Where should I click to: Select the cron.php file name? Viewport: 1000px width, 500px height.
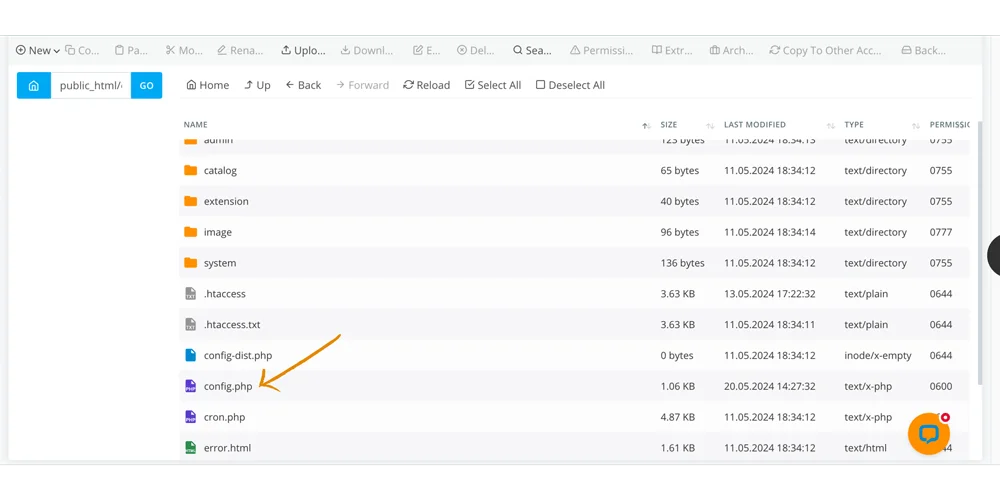tap(224, 417)
